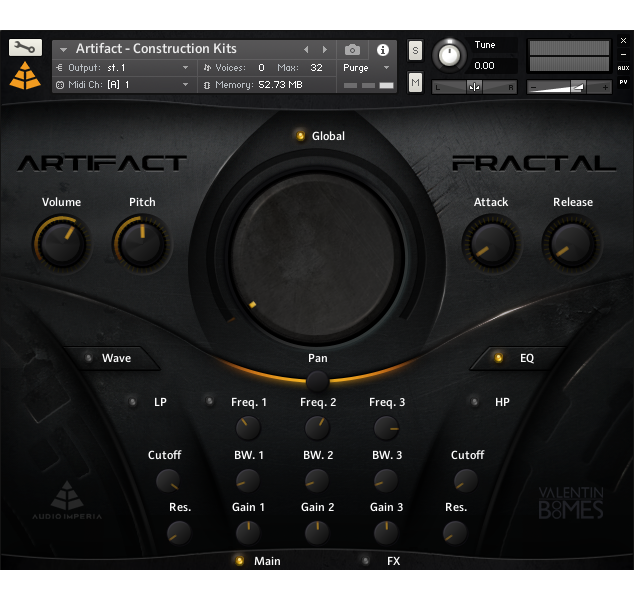Click the Tune knob in header
Screen dimensions: 635x600
pos(449,55)
